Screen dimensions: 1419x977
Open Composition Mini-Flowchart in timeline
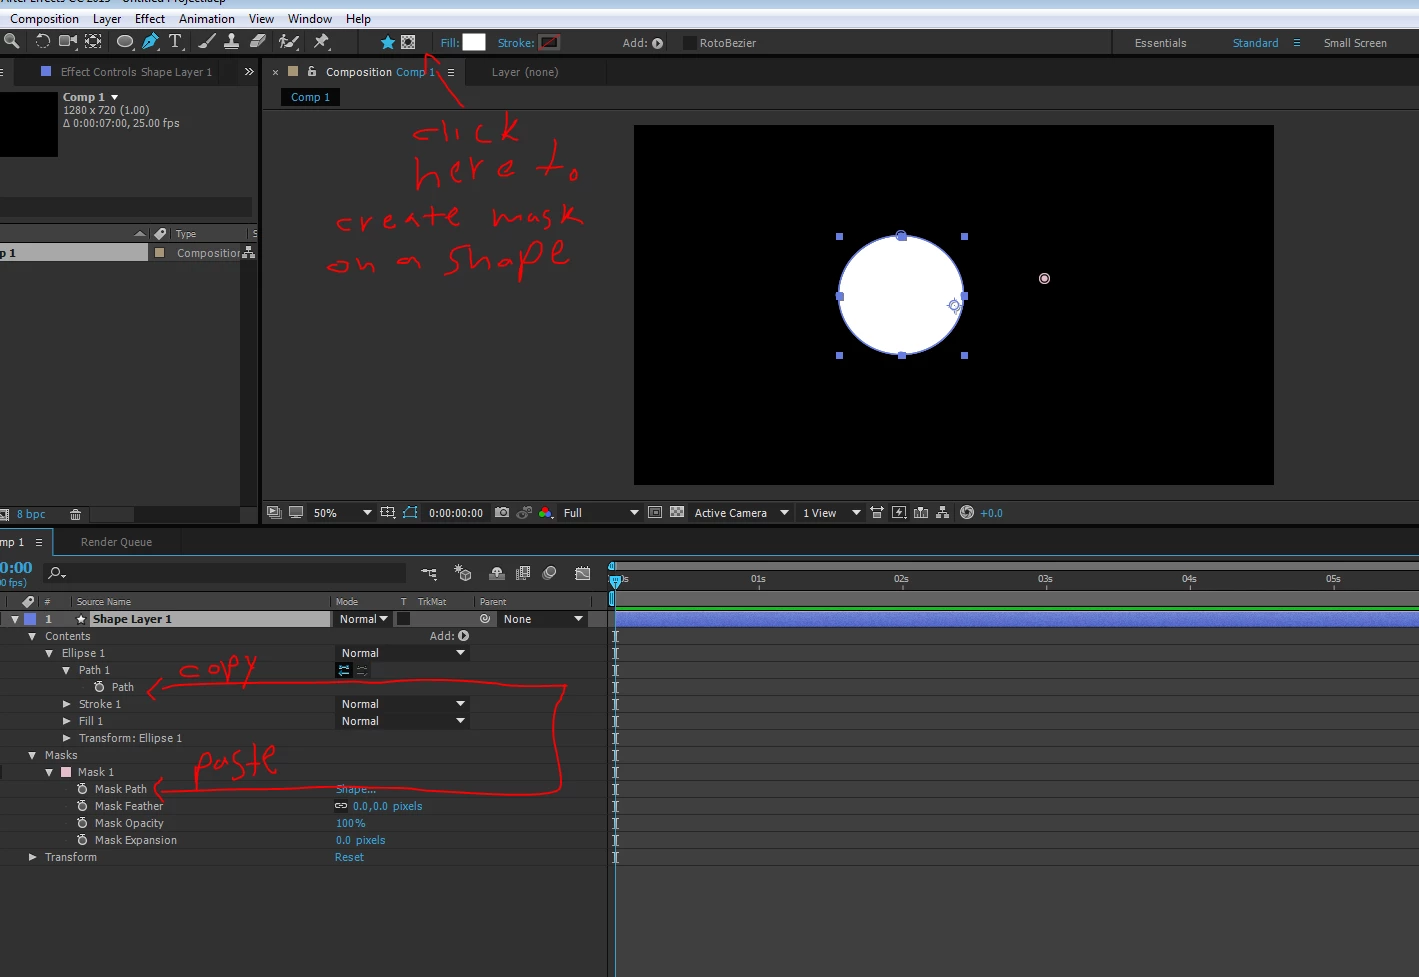[x=429, y=573]
